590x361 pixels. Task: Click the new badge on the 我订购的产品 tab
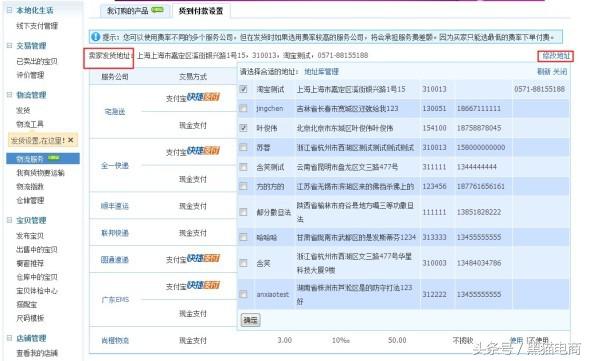(157, 9)
